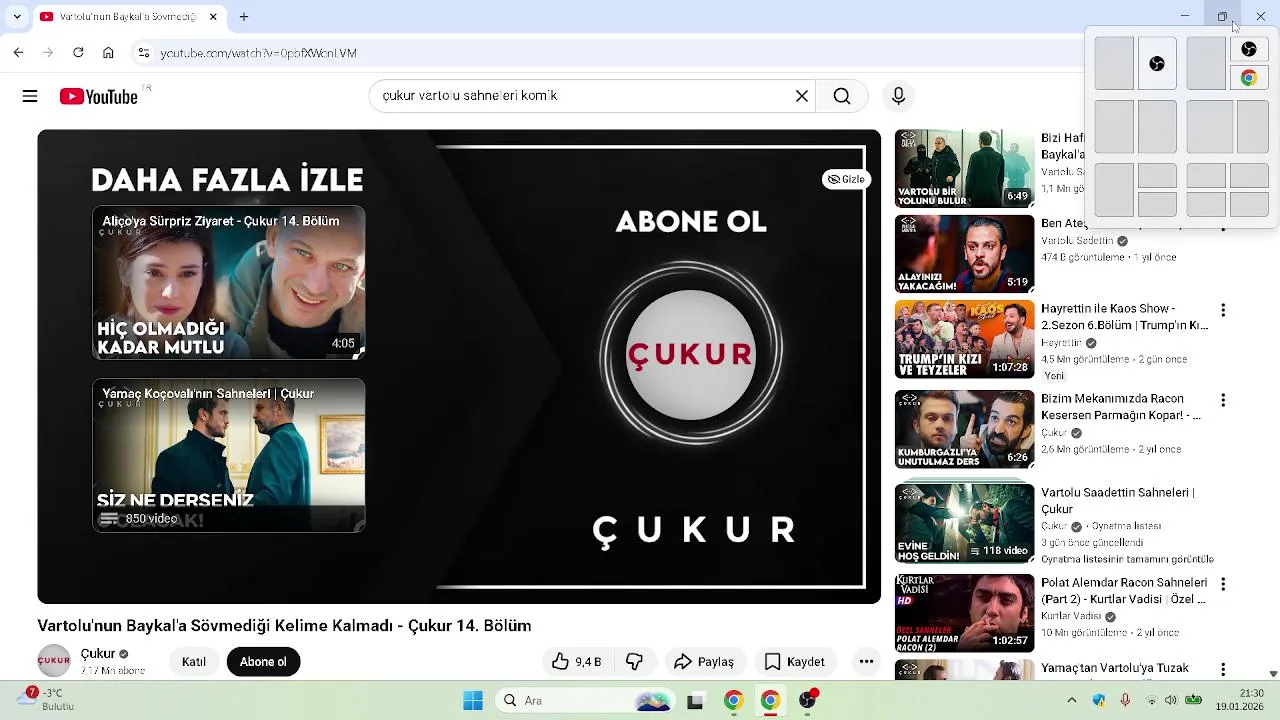1280x720 pixels.
Task: Open volume control in tray
Action: click(1171, 700)
